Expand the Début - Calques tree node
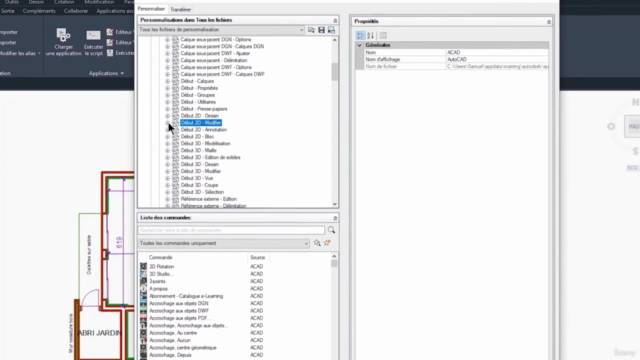Image resolution: width=640 pixels, height=360 pixels. [x=167, y=81]
